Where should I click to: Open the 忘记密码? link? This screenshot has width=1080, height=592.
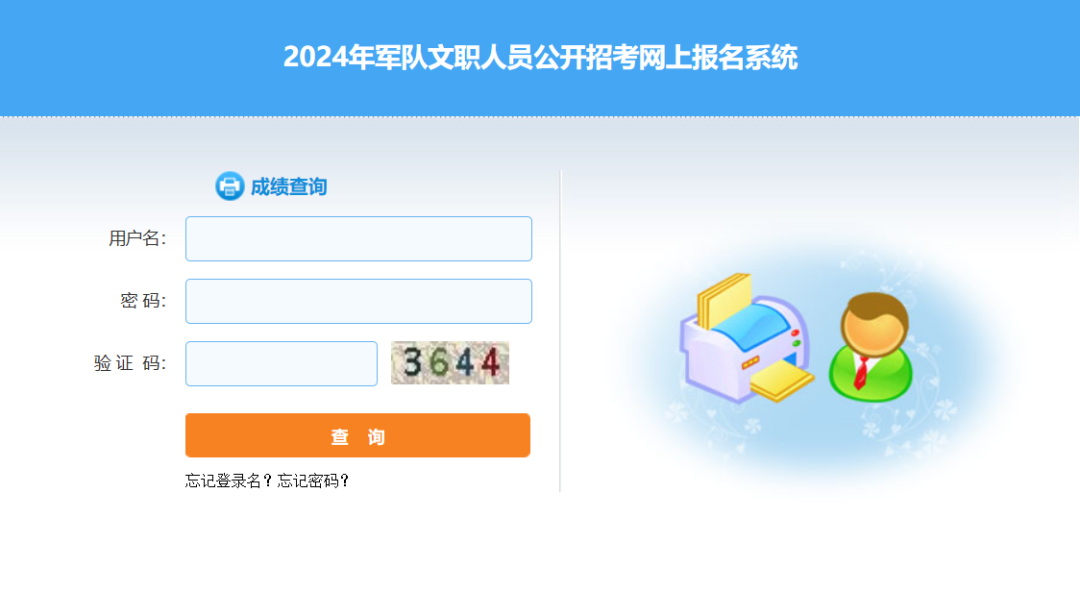(313, 481)
